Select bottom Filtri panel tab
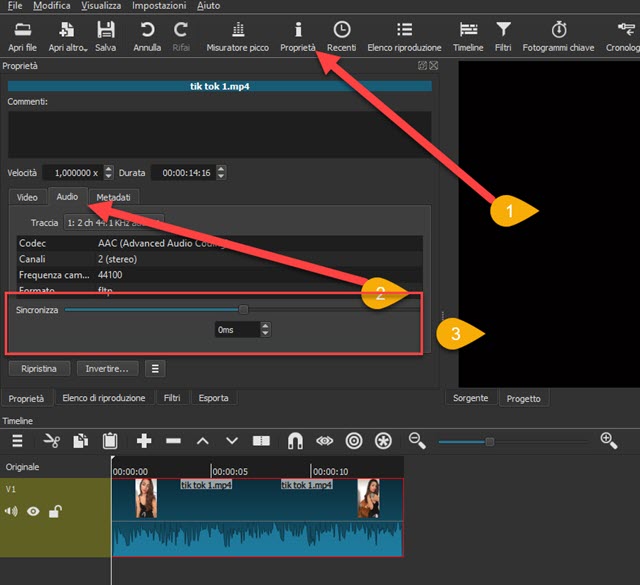 172,398
